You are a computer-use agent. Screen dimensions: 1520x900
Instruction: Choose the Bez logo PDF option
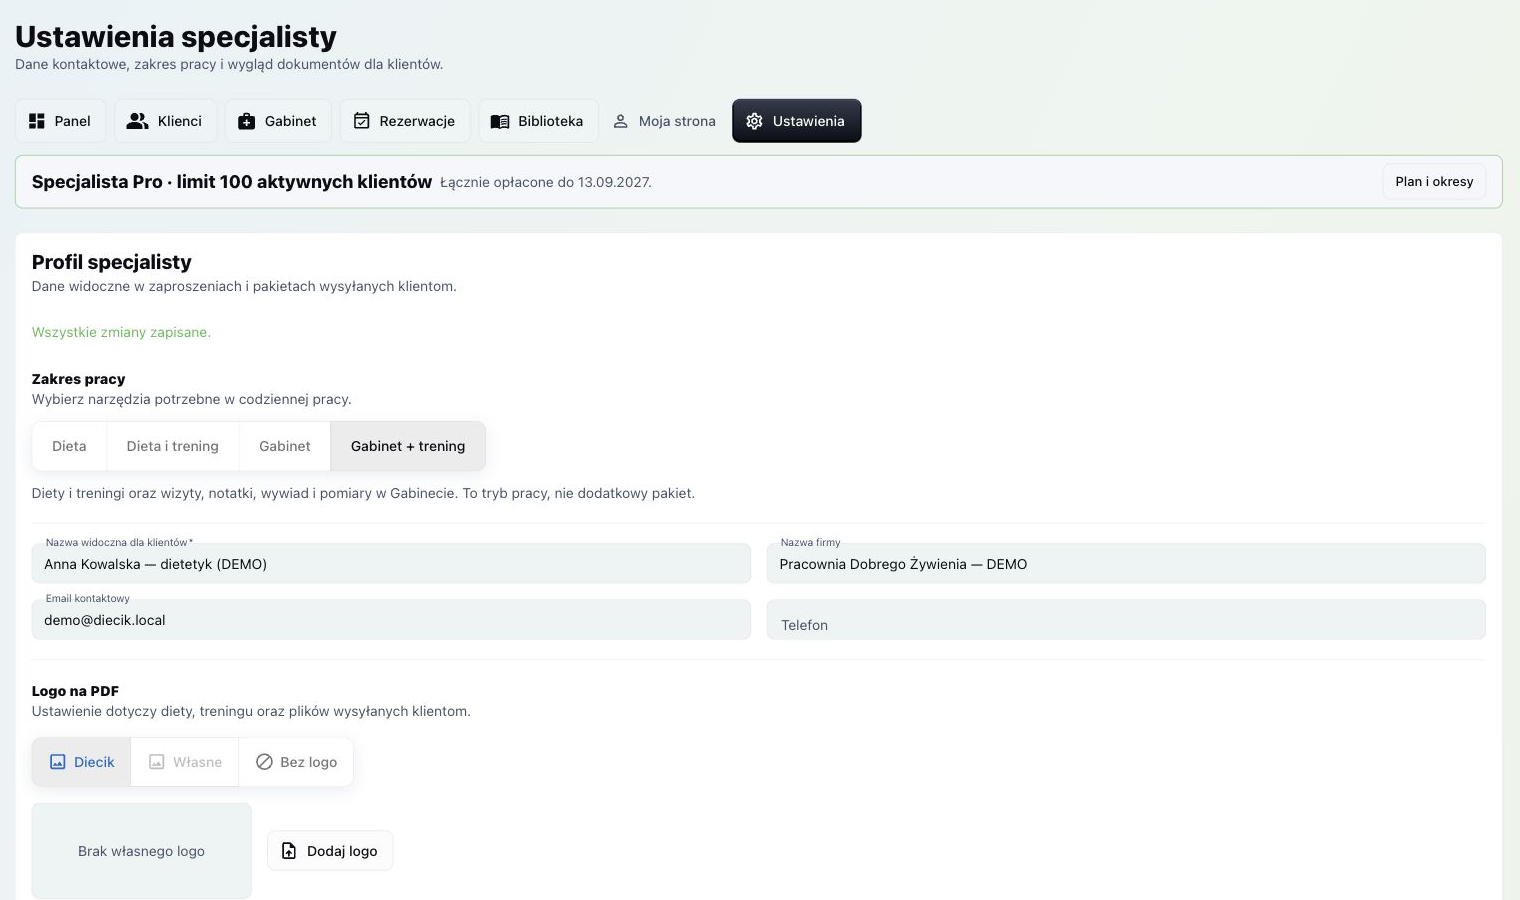[x=296, y=762]
